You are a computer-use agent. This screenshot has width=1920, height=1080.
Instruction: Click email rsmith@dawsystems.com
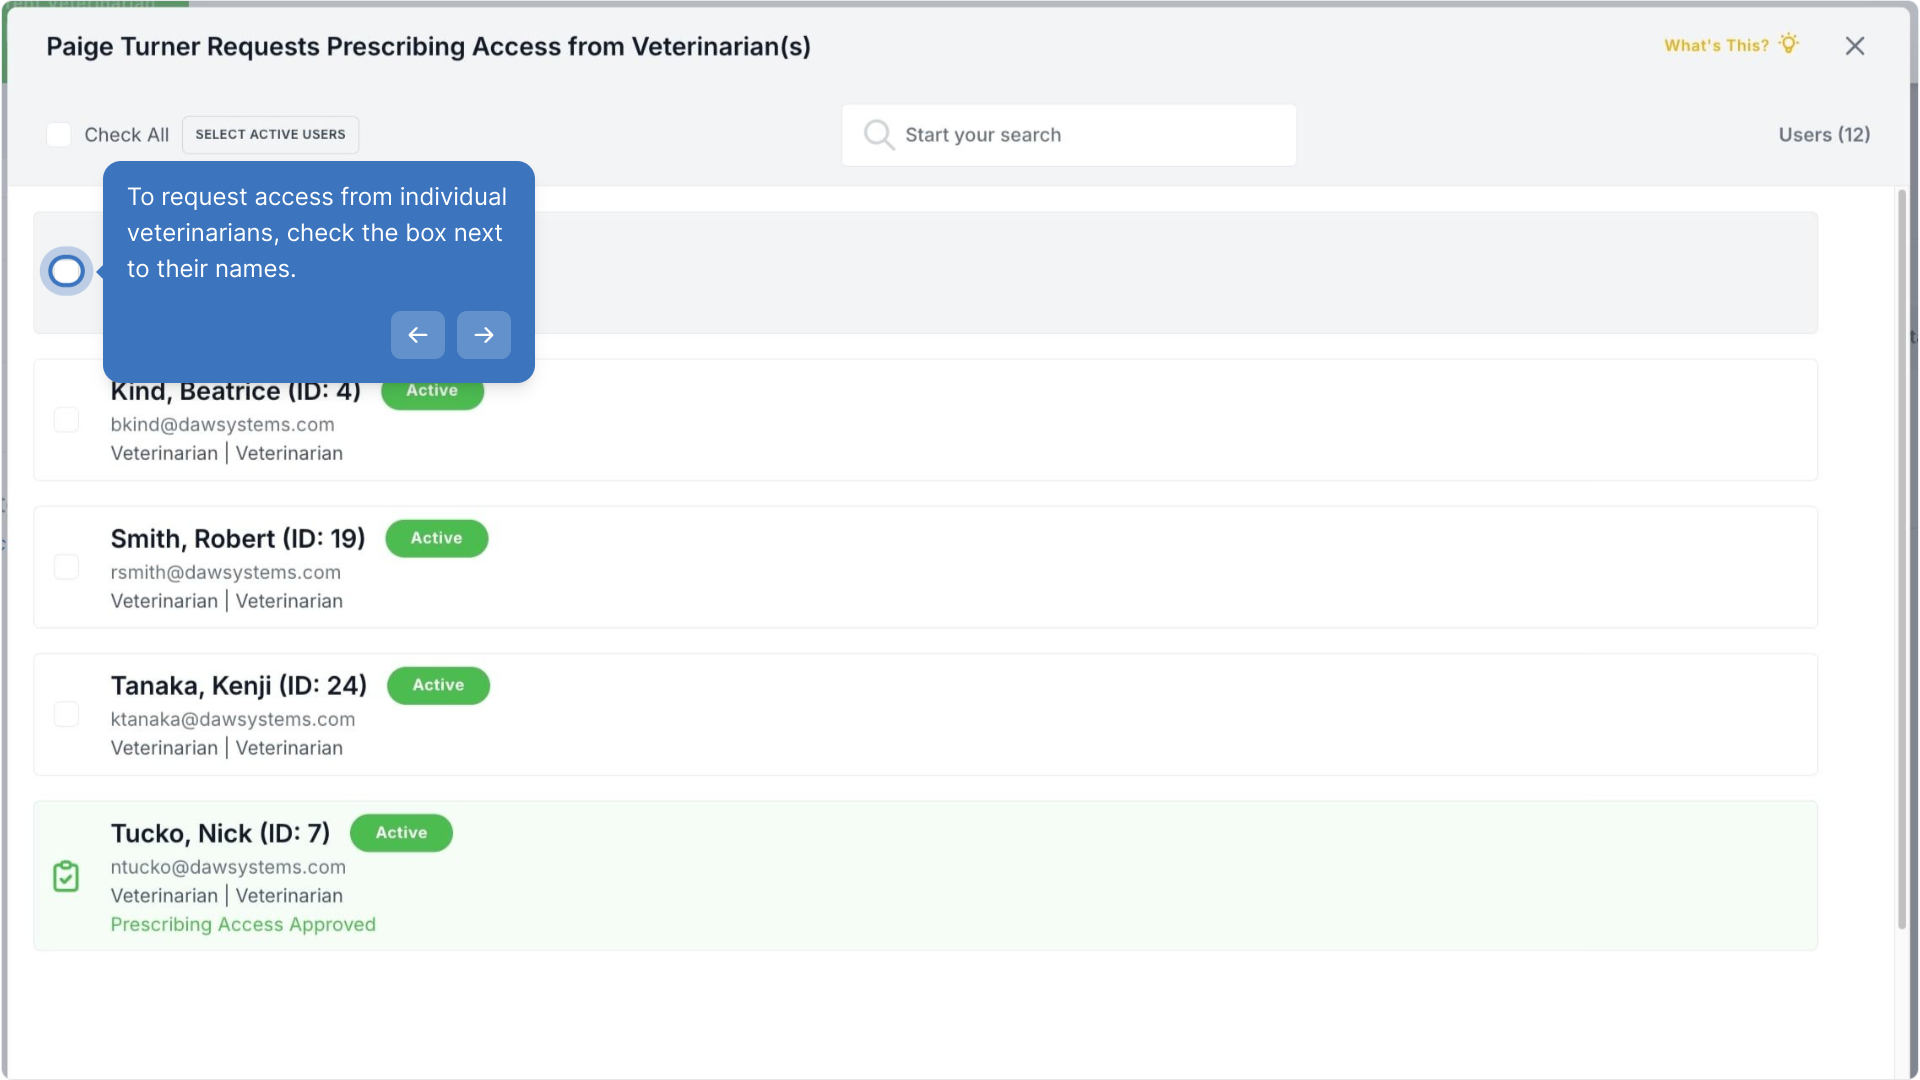point(225,573)
